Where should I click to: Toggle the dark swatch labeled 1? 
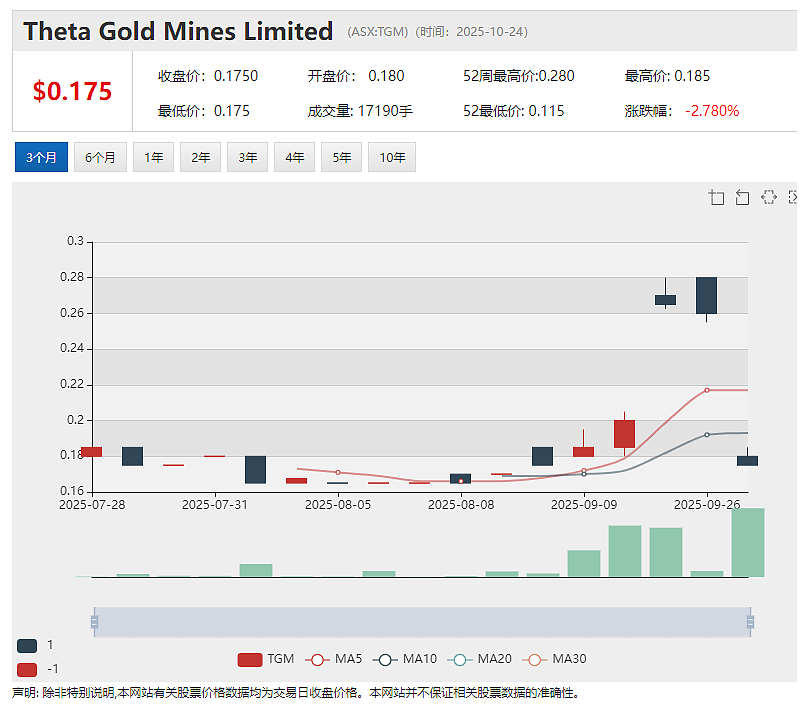tap(27, 645)
